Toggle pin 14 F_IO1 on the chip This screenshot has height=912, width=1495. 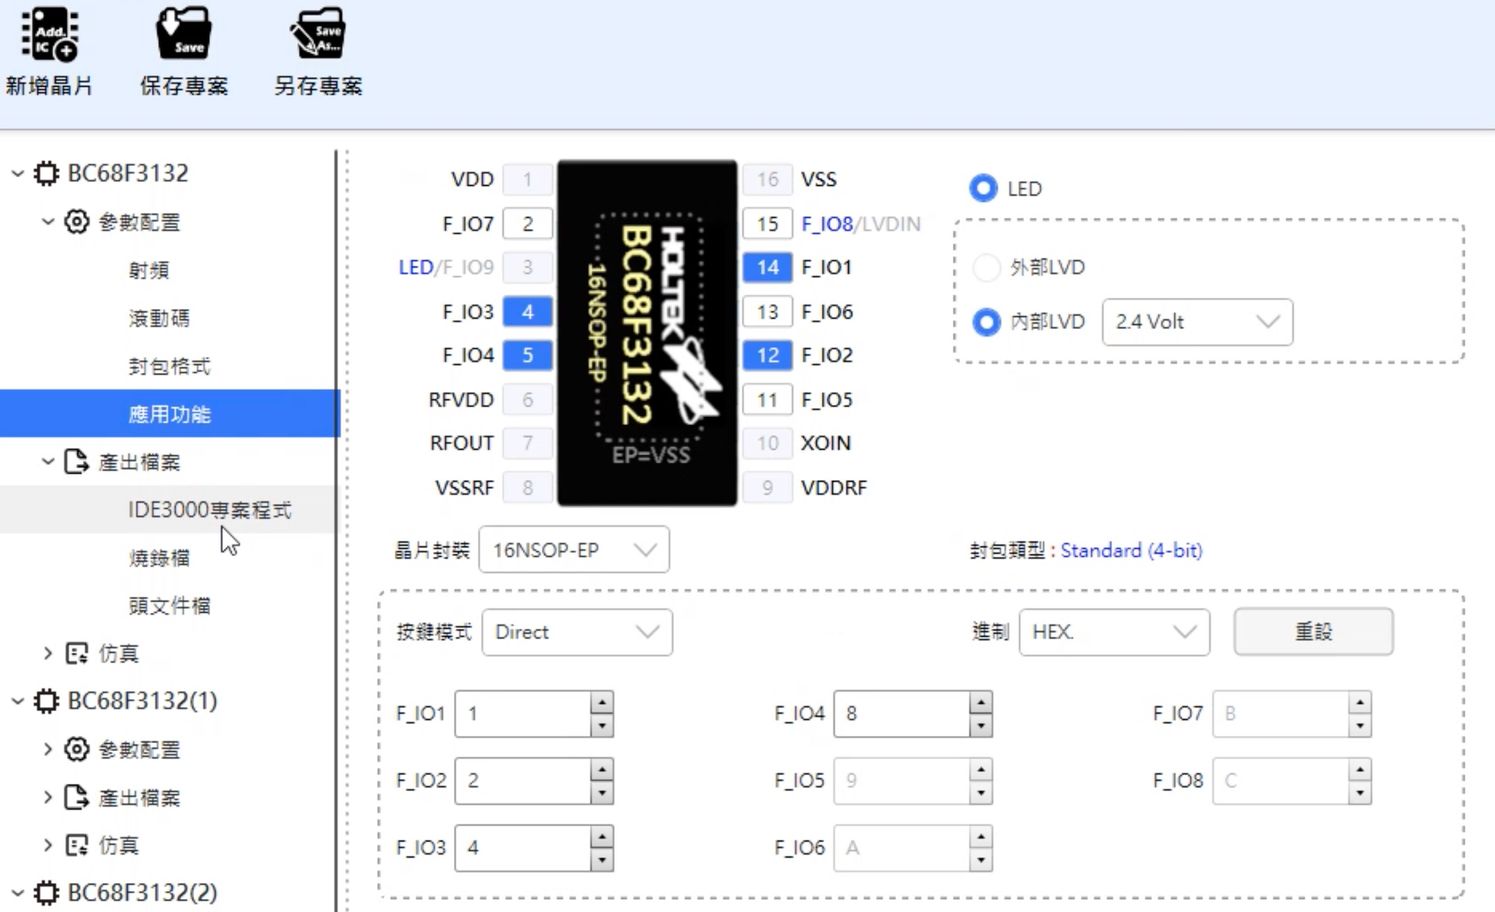tap(767, 267)
